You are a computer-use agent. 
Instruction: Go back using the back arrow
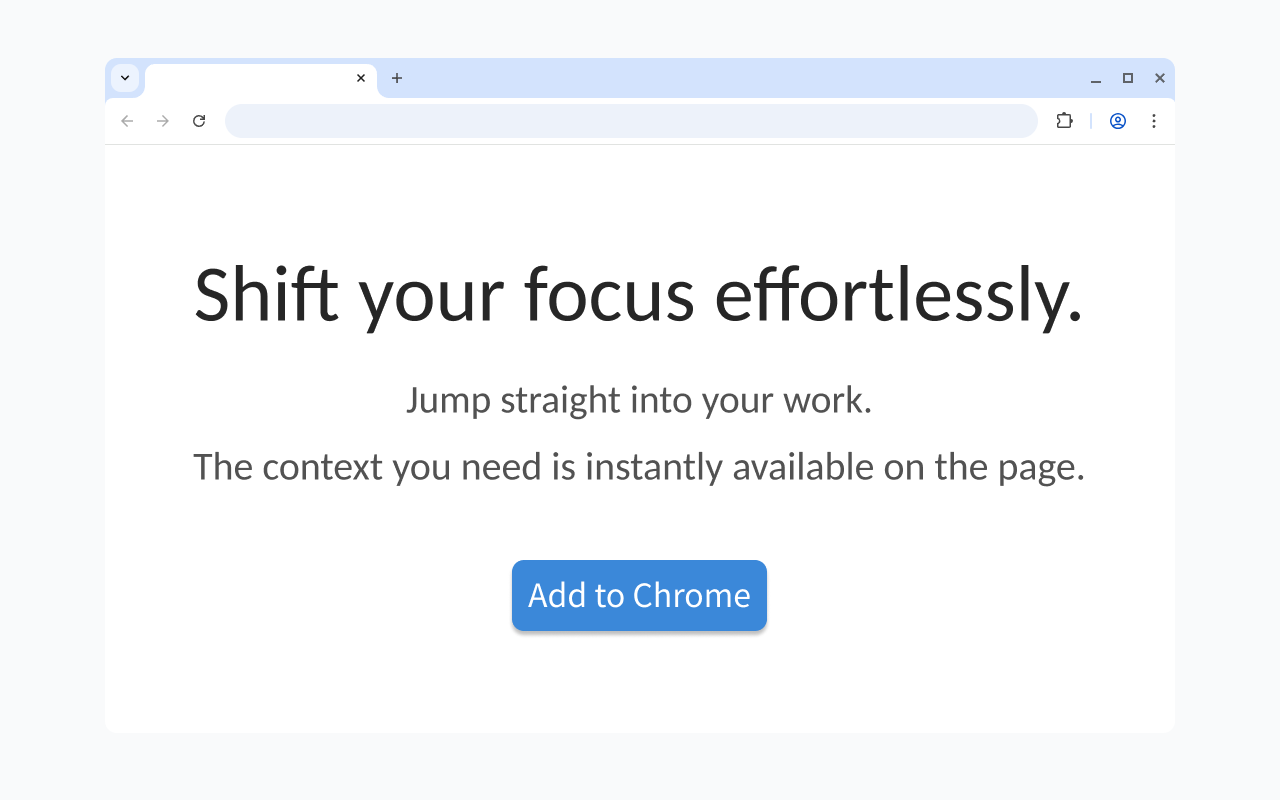click(x=127, y=121)
